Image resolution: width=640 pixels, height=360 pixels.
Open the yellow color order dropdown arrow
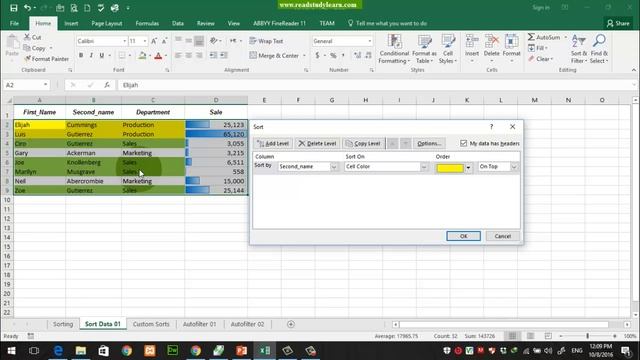pyautogui.click(x=468, y=168)
